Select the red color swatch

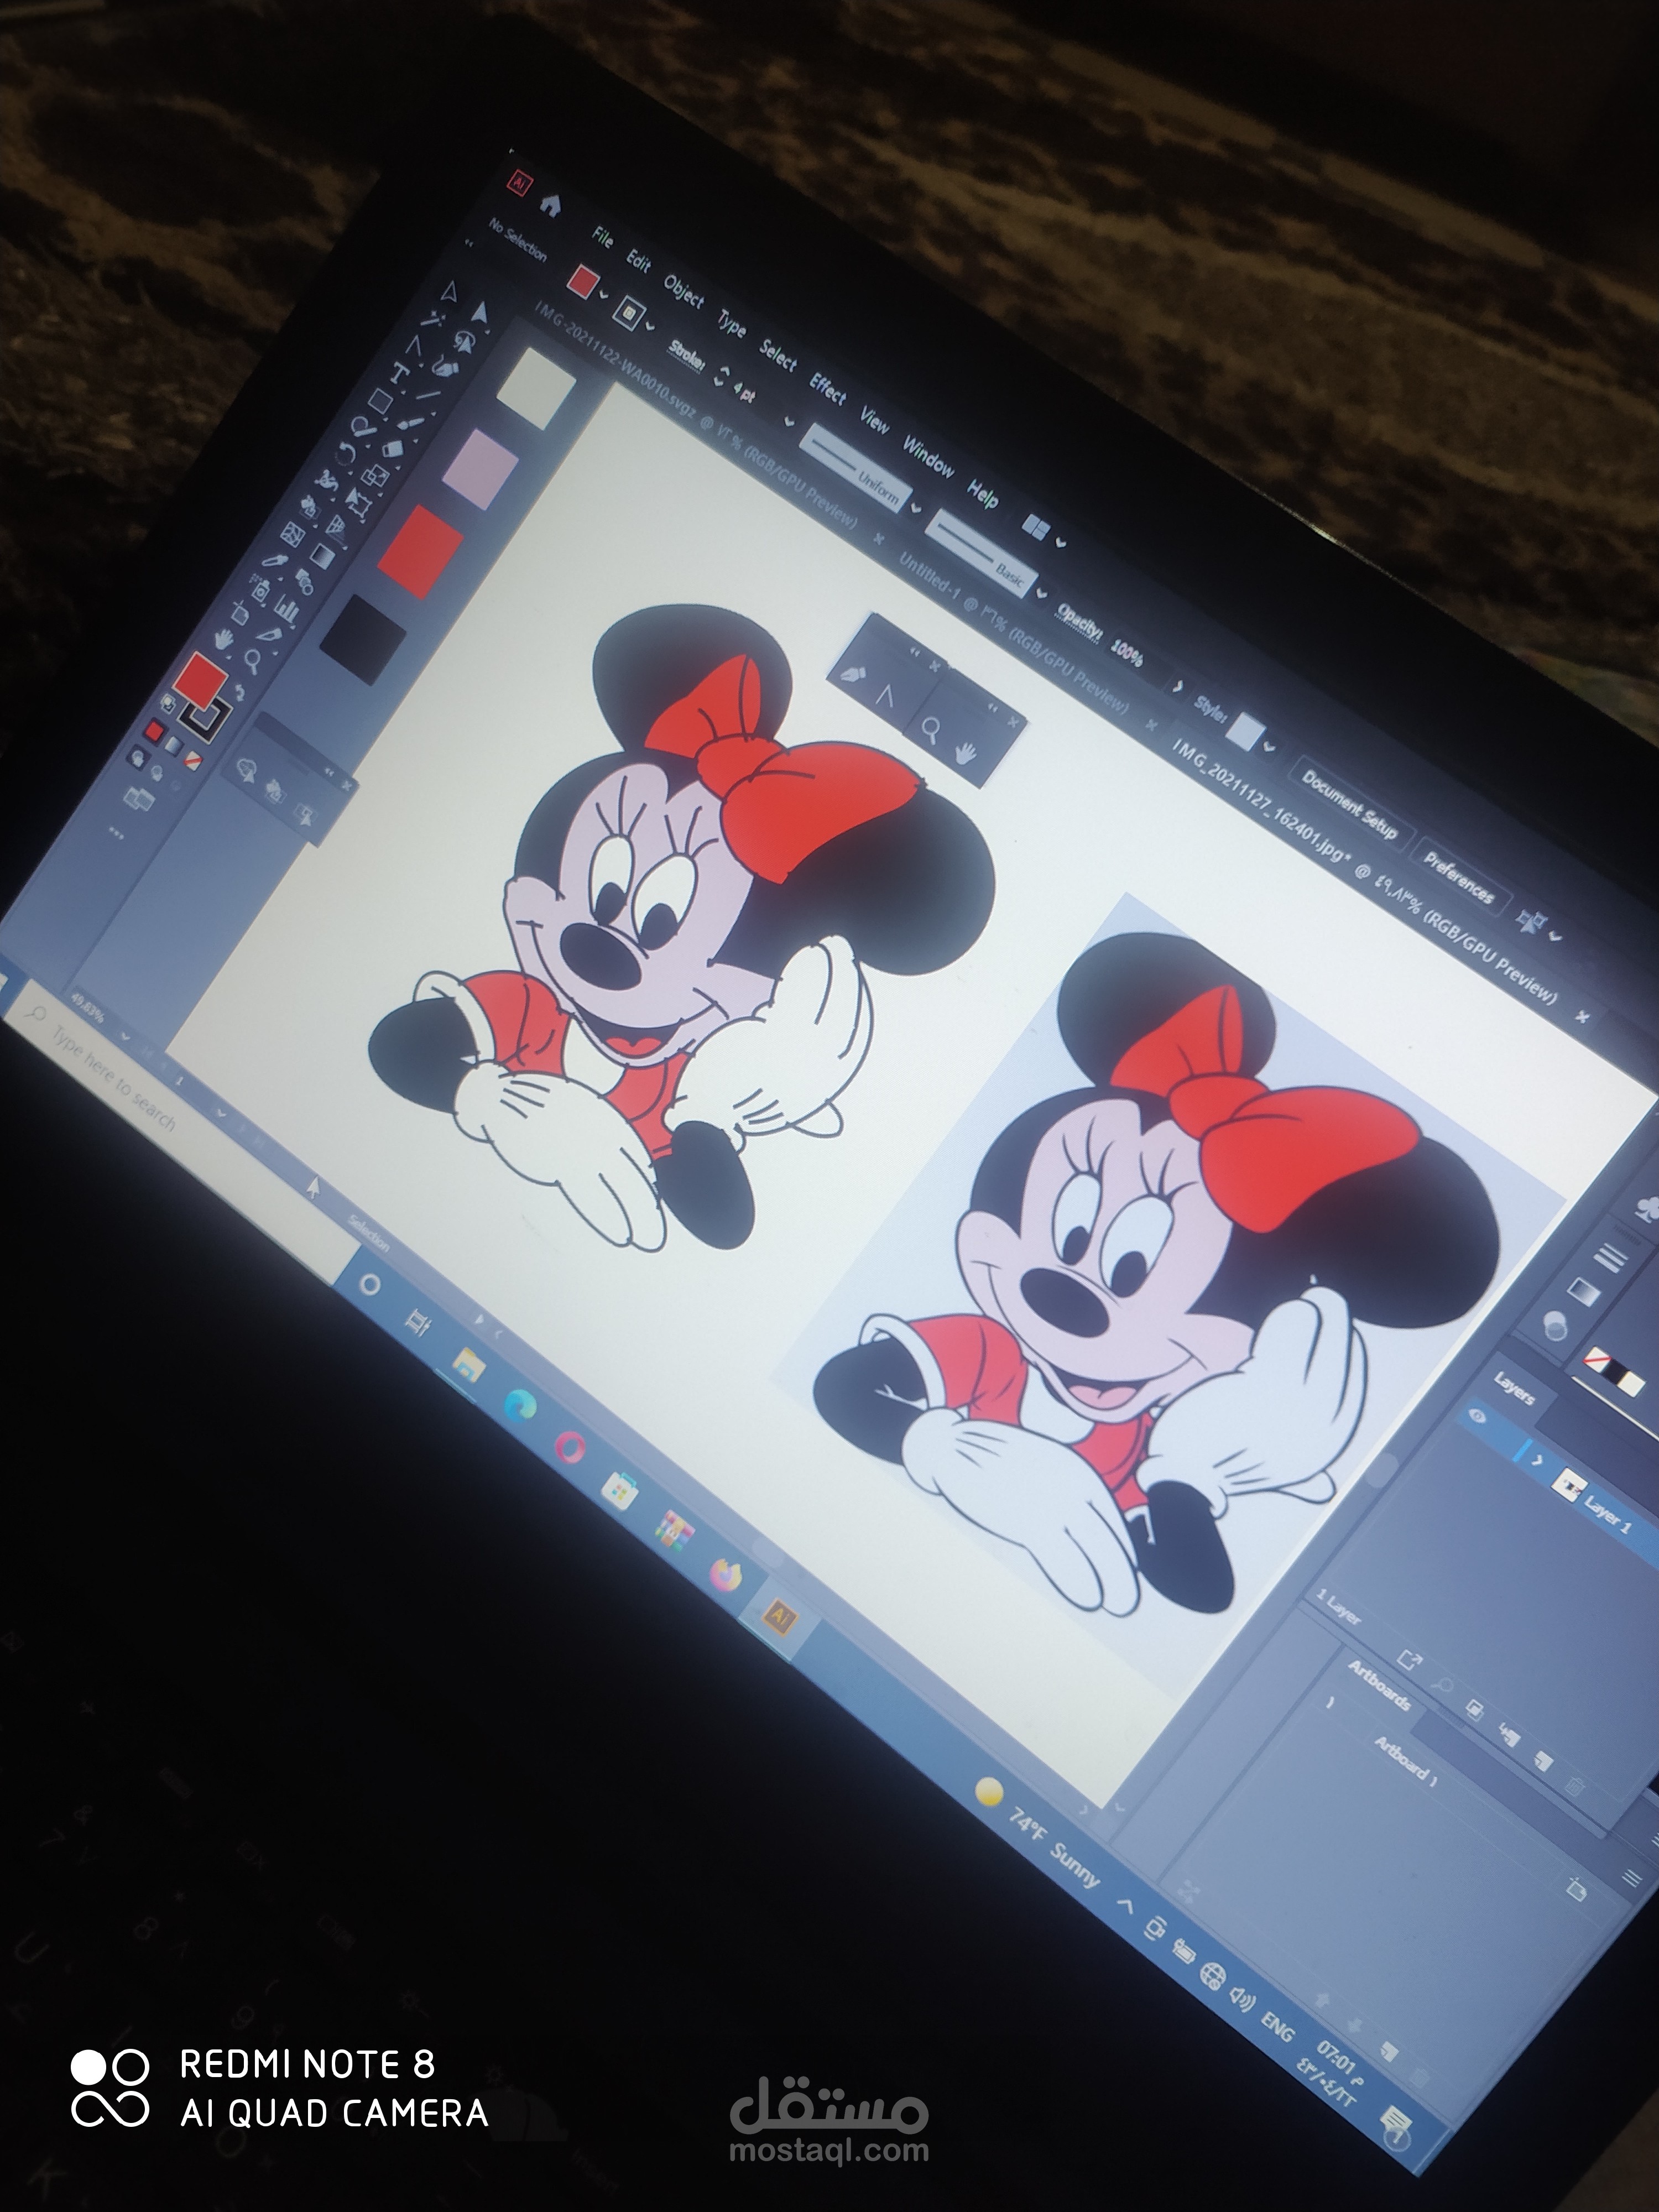tap(420, 553)
